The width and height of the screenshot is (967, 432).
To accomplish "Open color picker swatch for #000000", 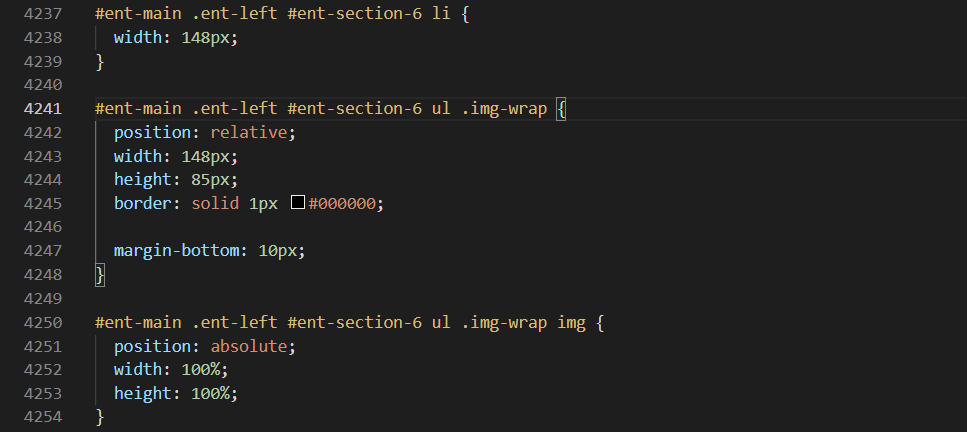I will tap(298, 202).
